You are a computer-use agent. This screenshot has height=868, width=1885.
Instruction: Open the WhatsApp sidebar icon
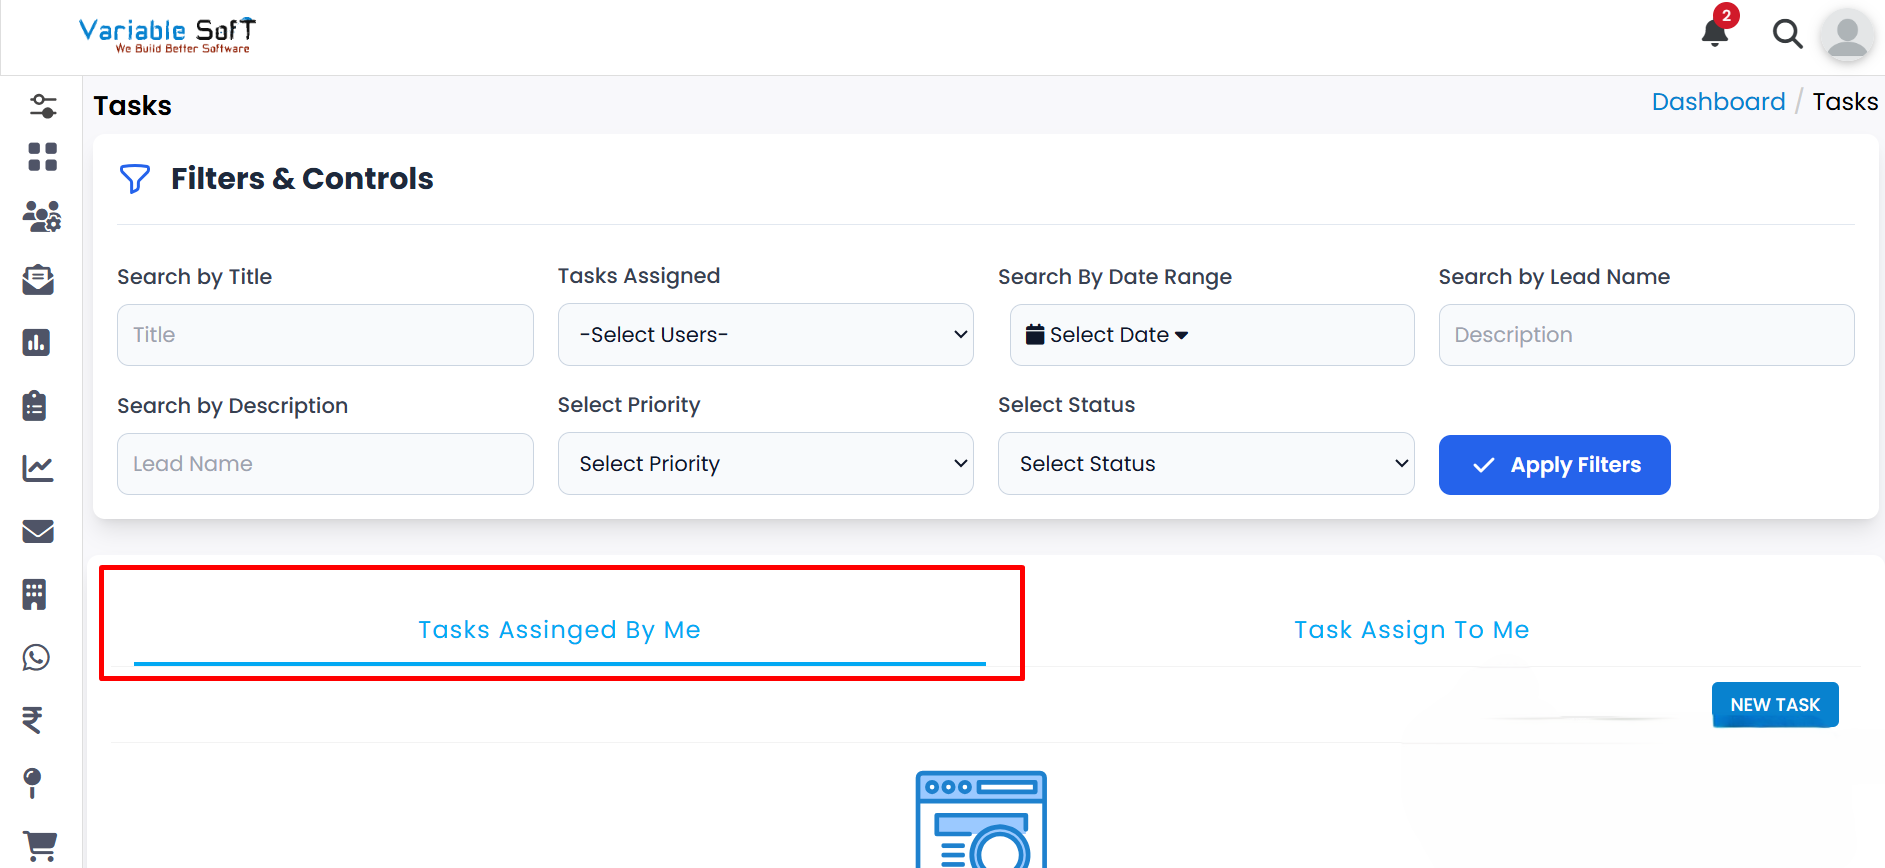(x=37, y=657)
